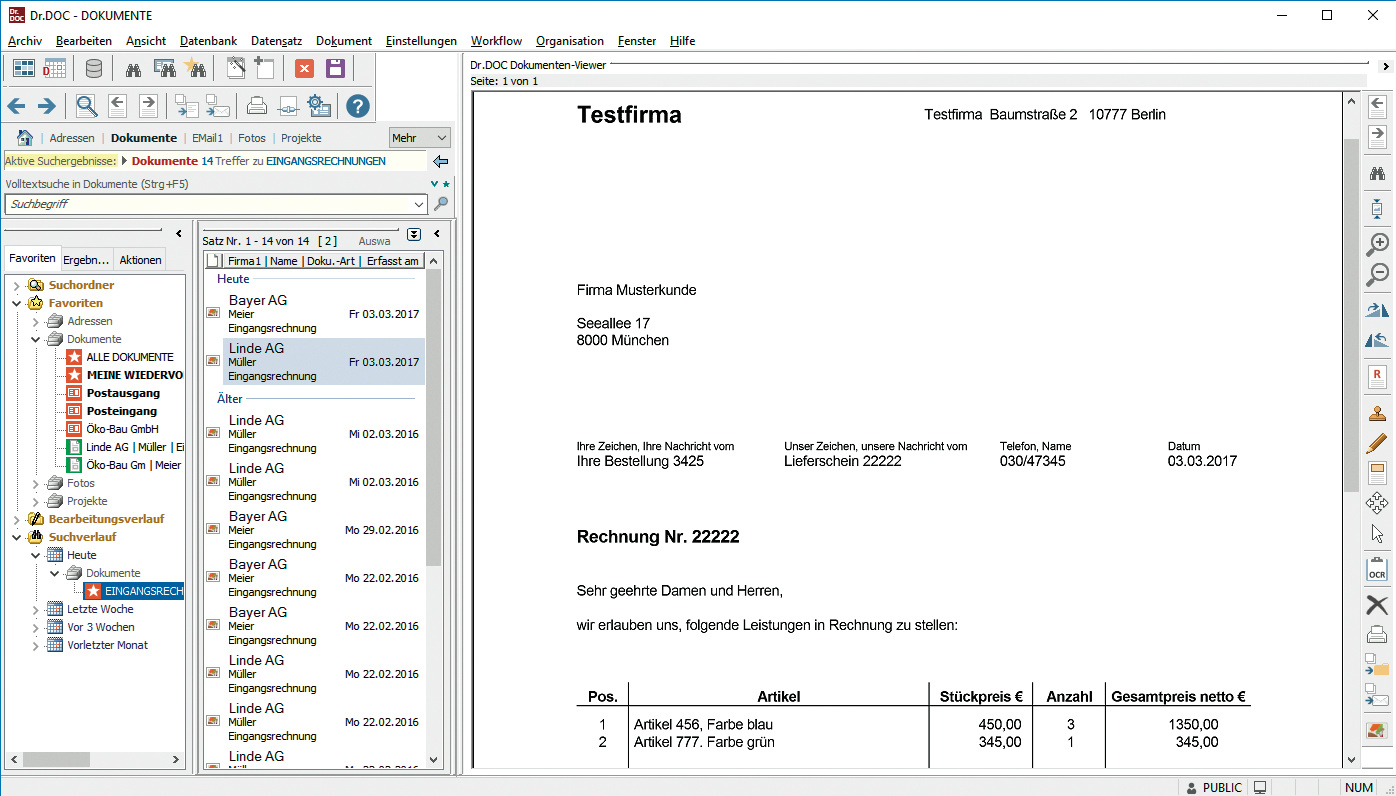Click the four-arrow move tool in viewer
This screenshot has width=1396, height=796.
1378,503
